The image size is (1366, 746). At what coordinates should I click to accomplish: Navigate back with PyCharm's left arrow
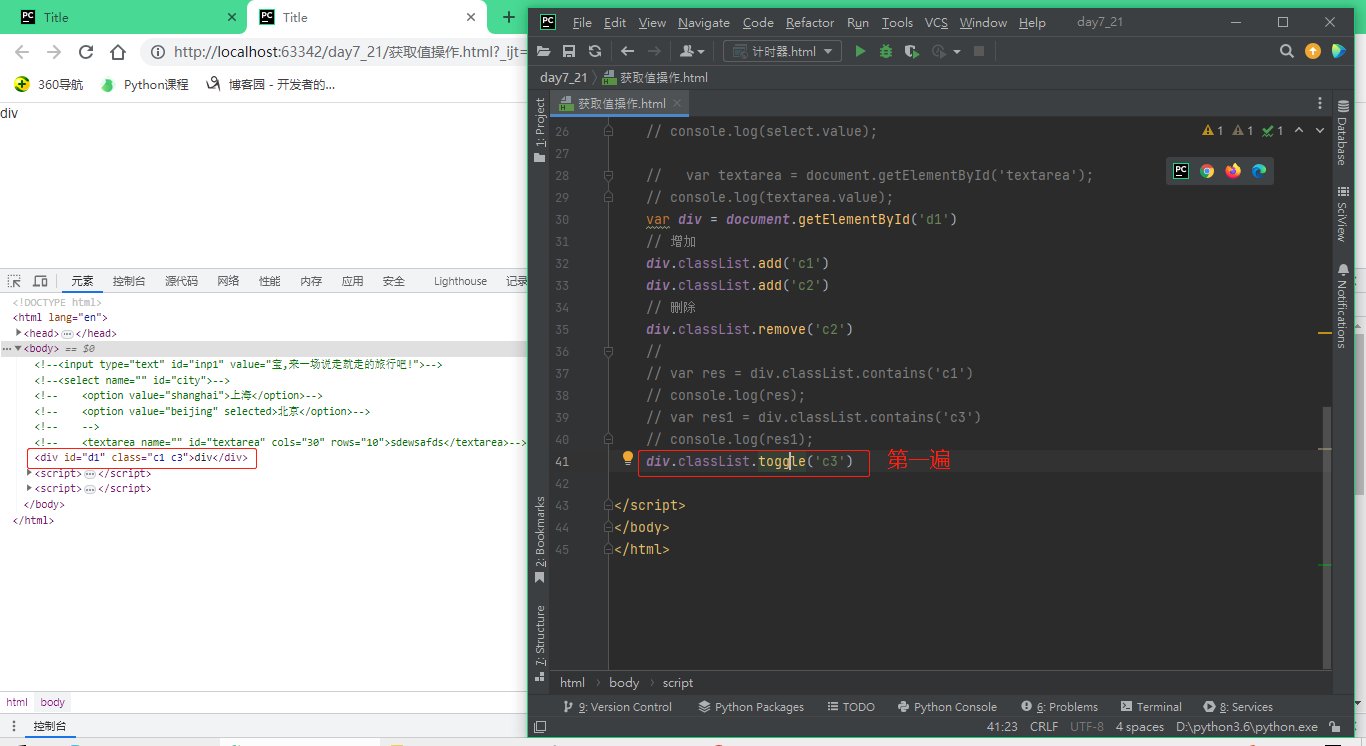[628, 51]
